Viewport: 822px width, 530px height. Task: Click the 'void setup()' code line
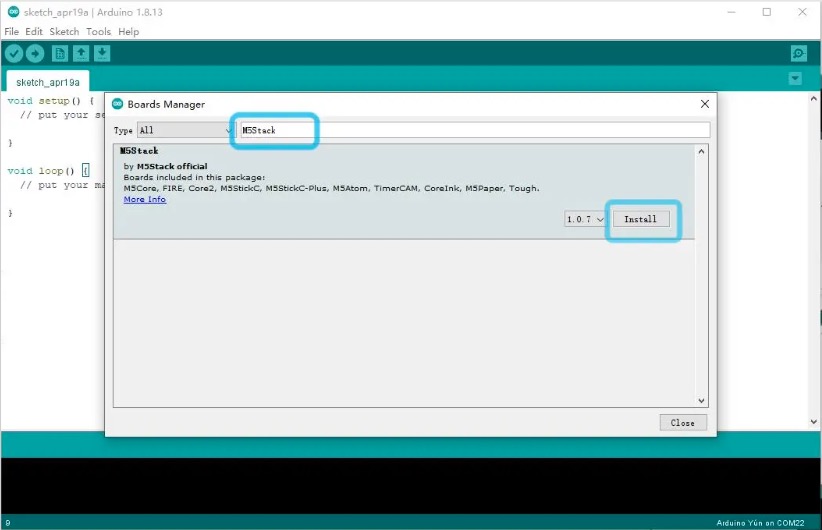click(51, 101)
